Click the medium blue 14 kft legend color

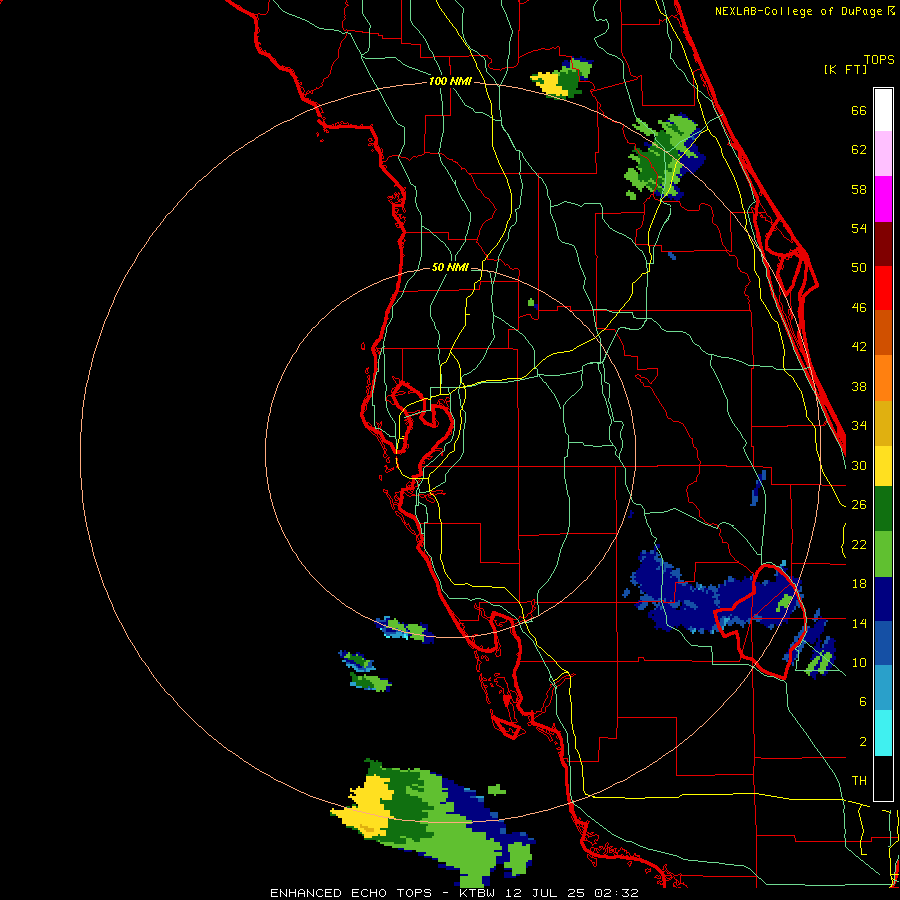coord(883,643)
